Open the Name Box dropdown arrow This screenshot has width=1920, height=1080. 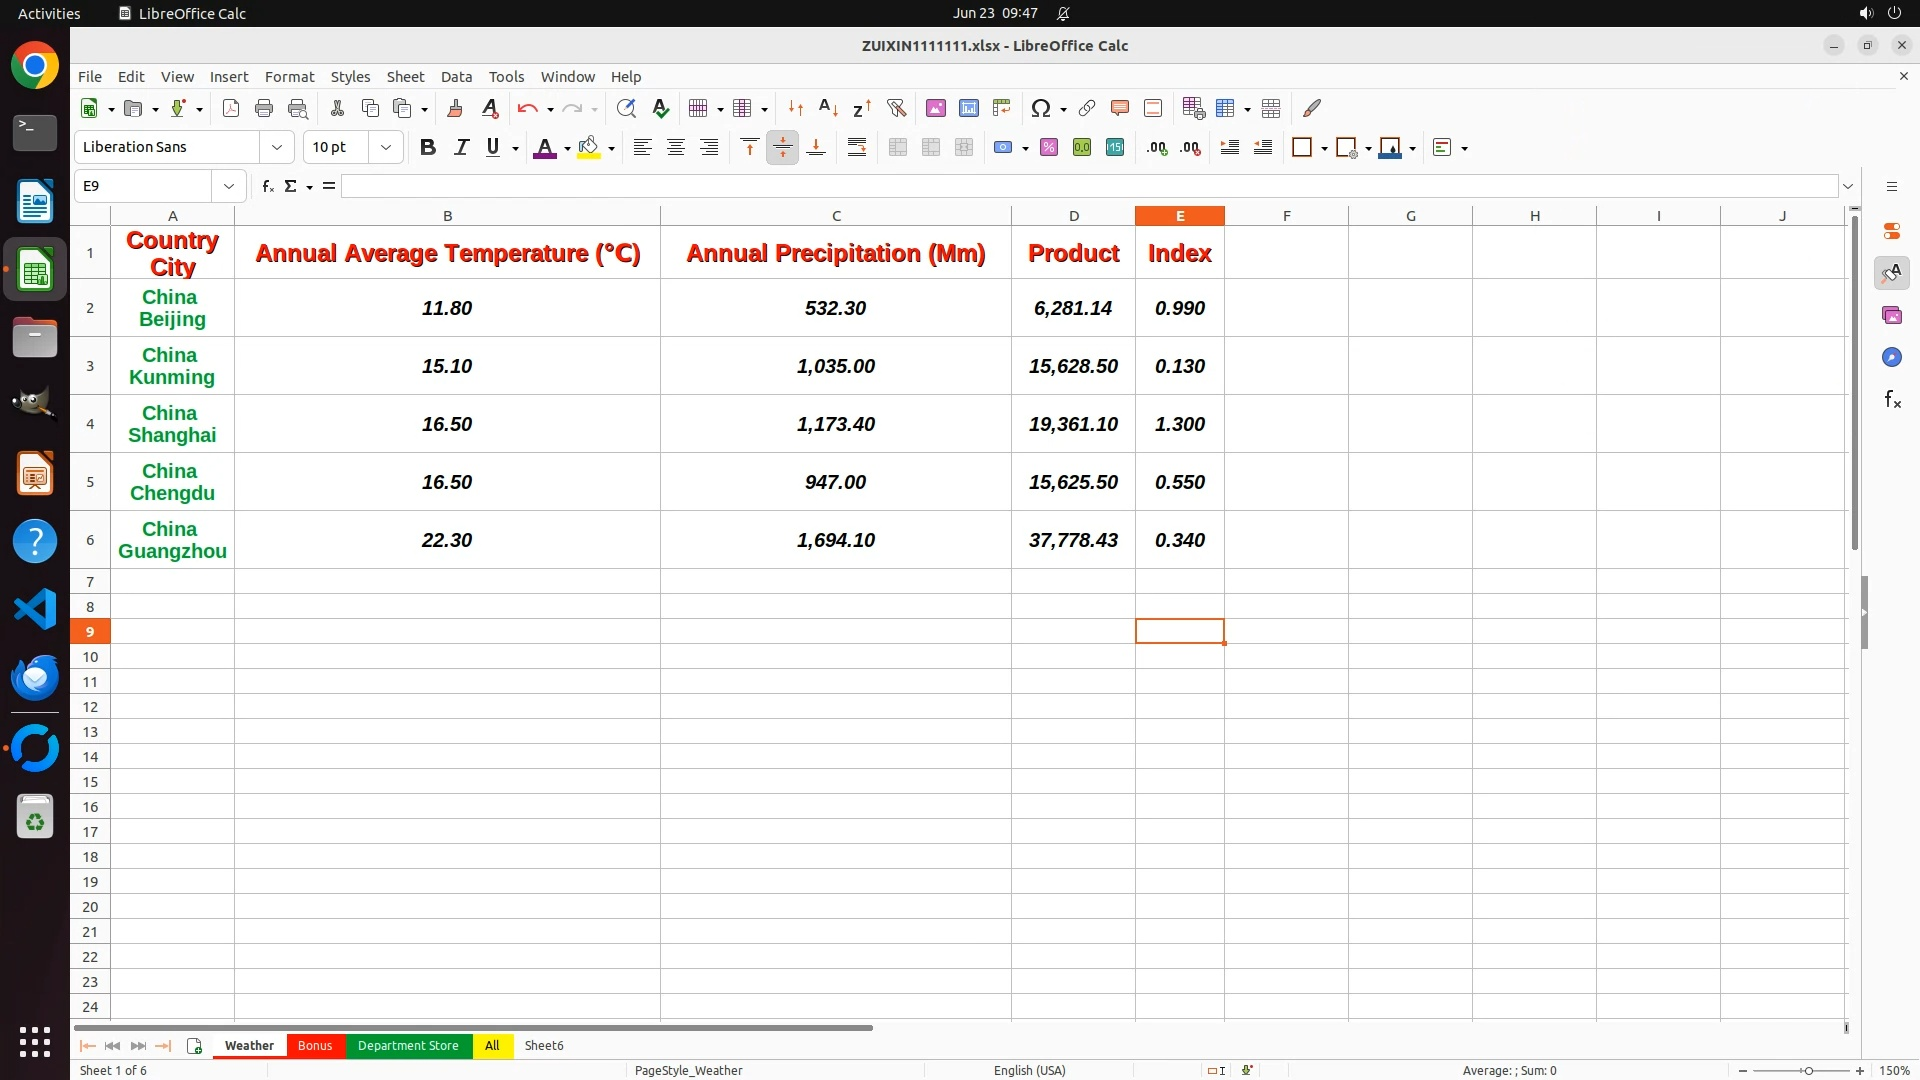(229, 186)
